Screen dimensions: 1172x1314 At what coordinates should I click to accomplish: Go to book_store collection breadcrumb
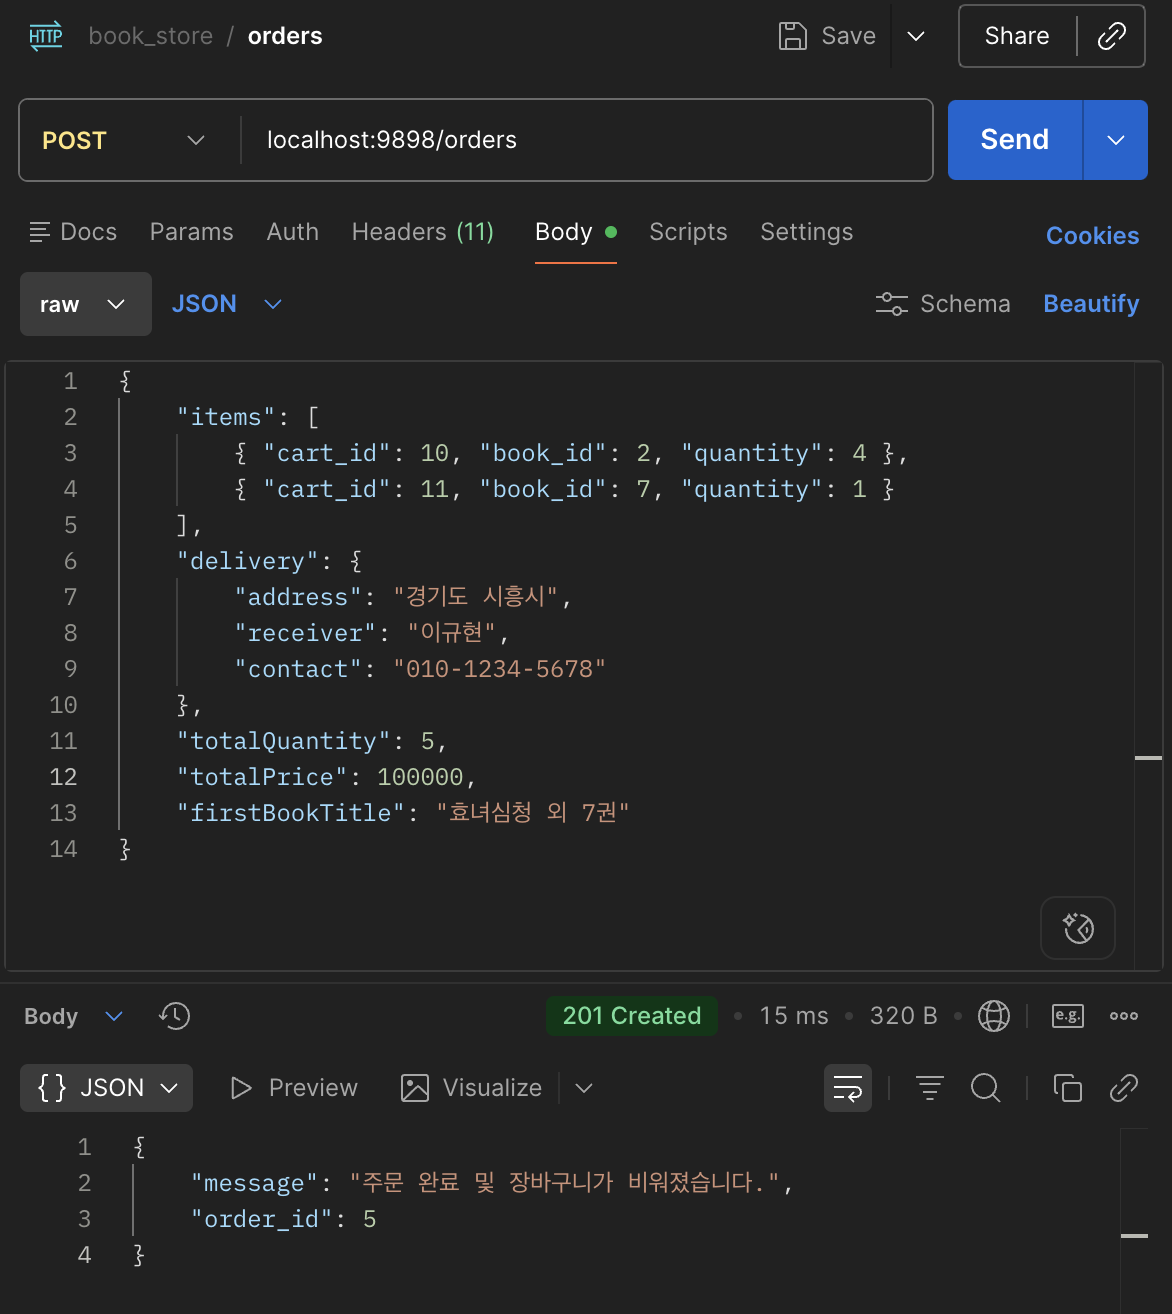click(x=151, y=36)
